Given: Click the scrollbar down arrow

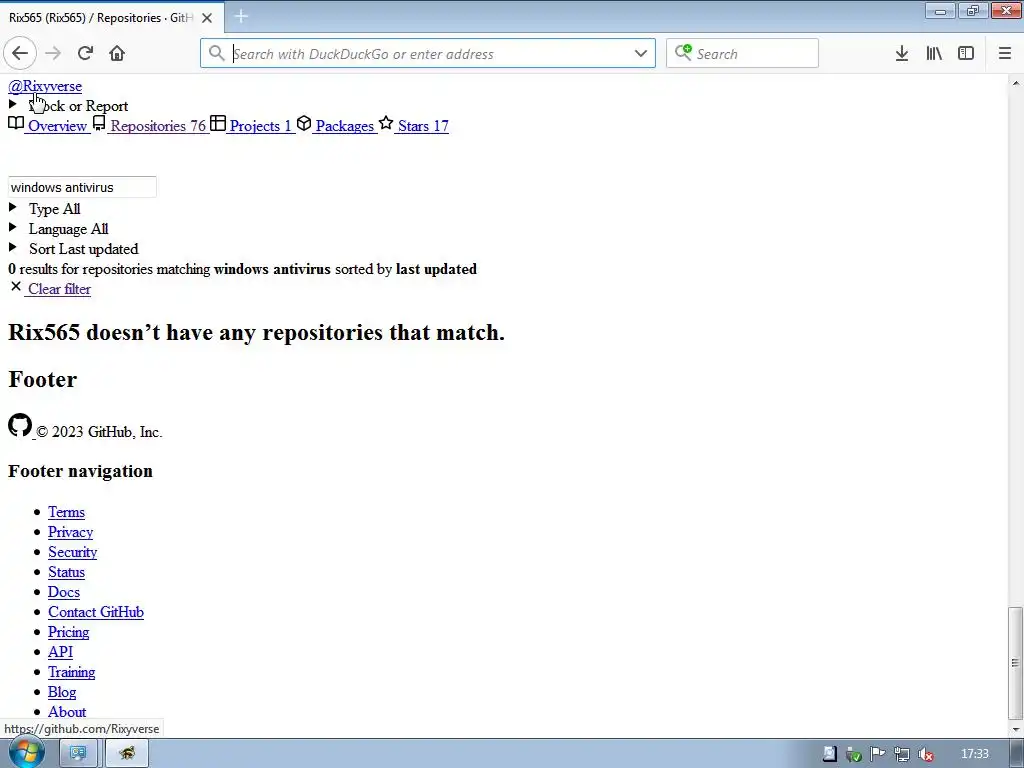Looking at the screenshot, I should click(1015, 729).
